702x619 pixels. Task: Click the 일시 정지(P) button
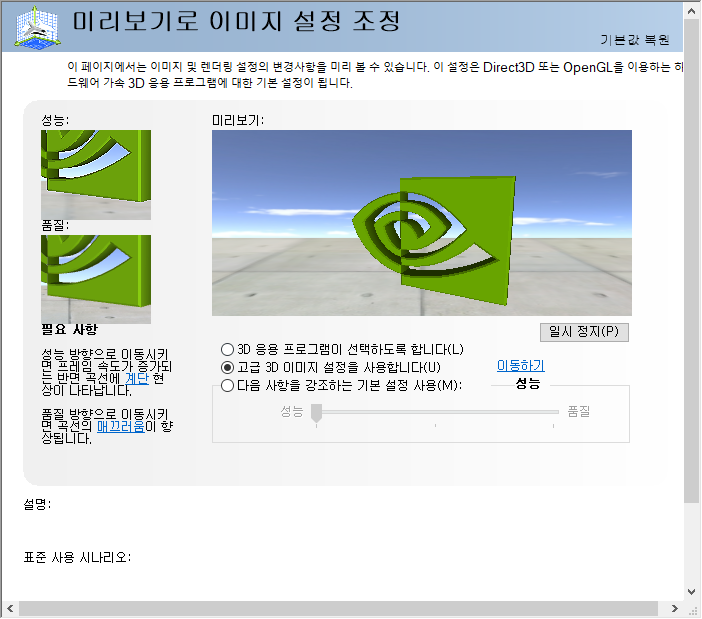584,332
